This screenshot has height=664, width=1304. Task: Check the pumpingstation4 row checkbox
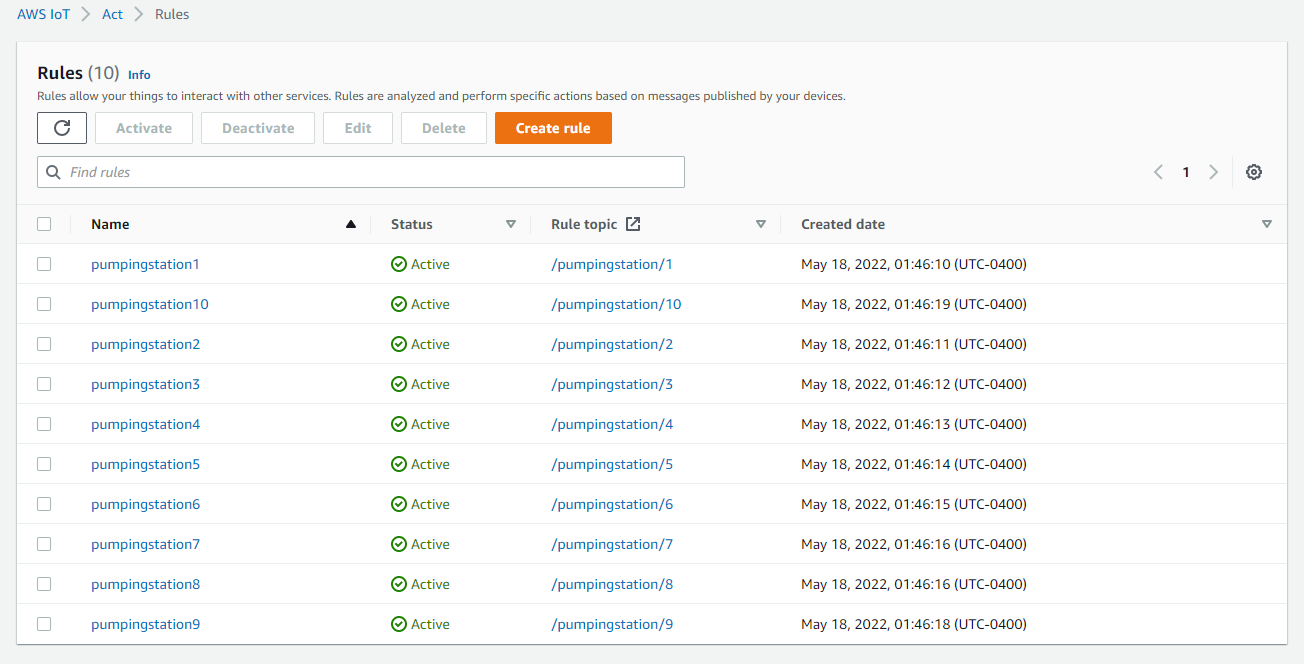44,424
